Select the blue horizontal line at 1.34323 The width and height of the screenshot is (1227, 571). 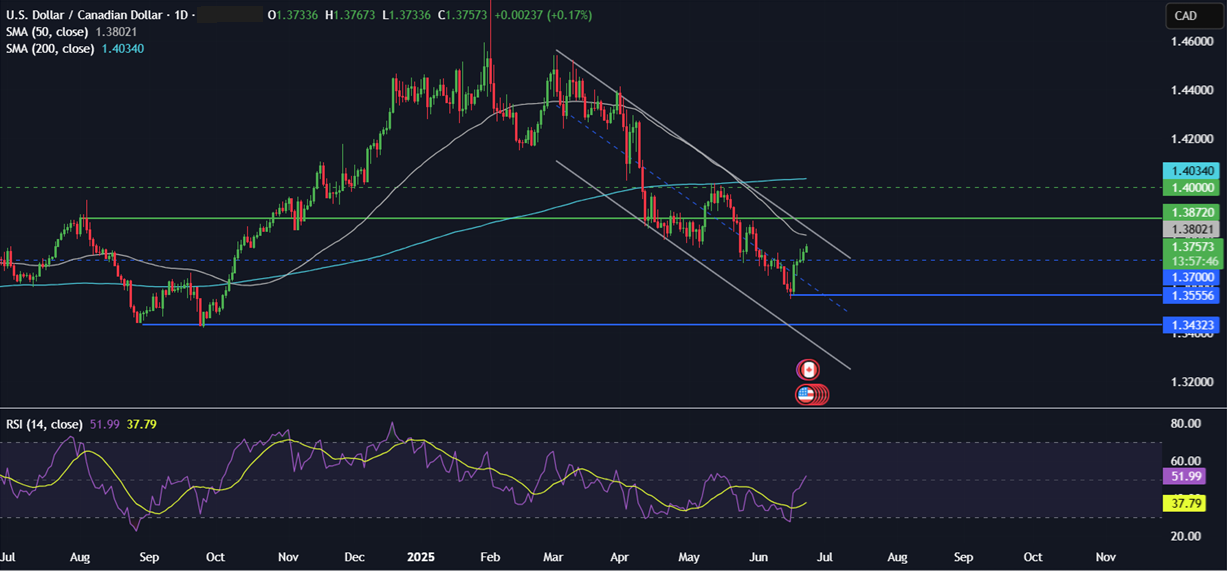coord(650,325)
